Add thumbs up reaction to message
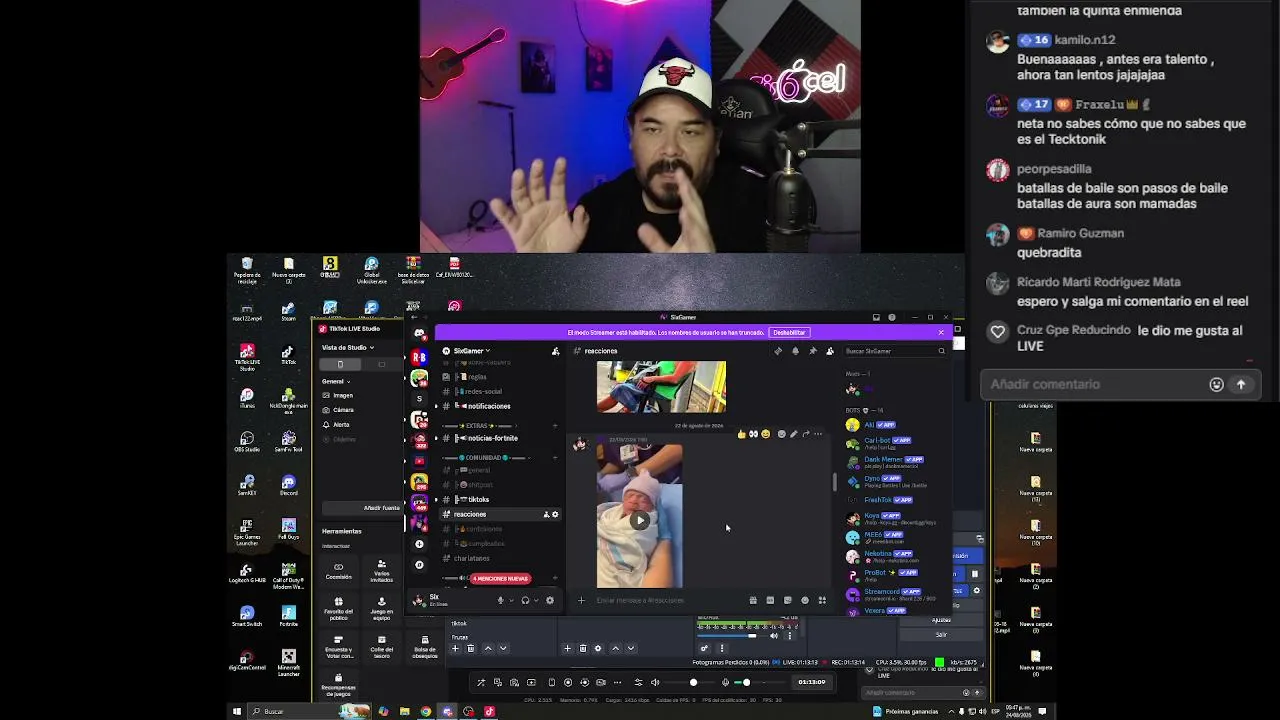This screenshot has width=1280, height=720. click(741, 434)
